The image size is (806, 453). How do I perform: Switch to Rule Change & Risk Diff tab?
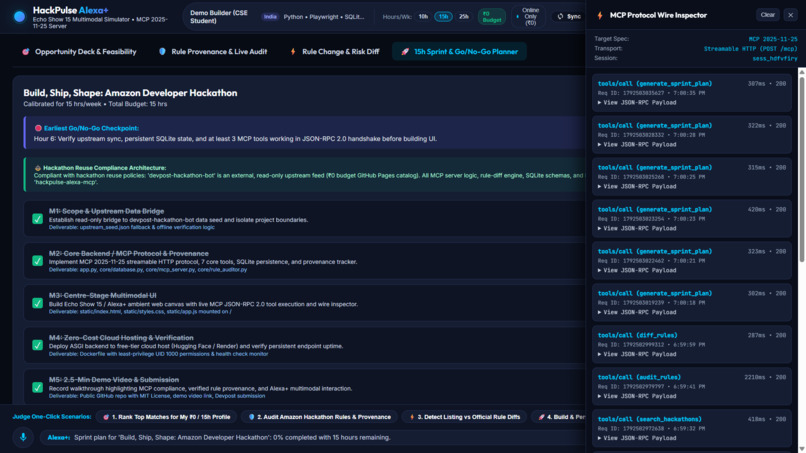point(335,51)
